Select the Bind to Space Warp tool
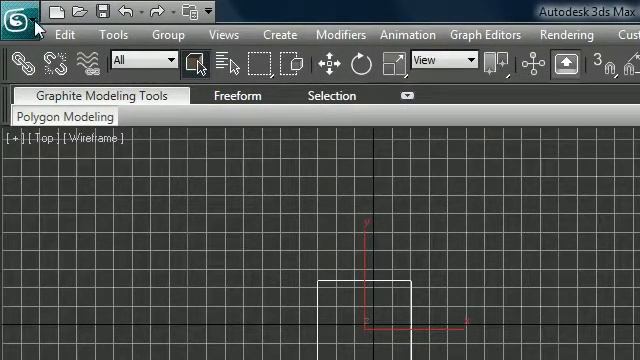 [88, 63]
